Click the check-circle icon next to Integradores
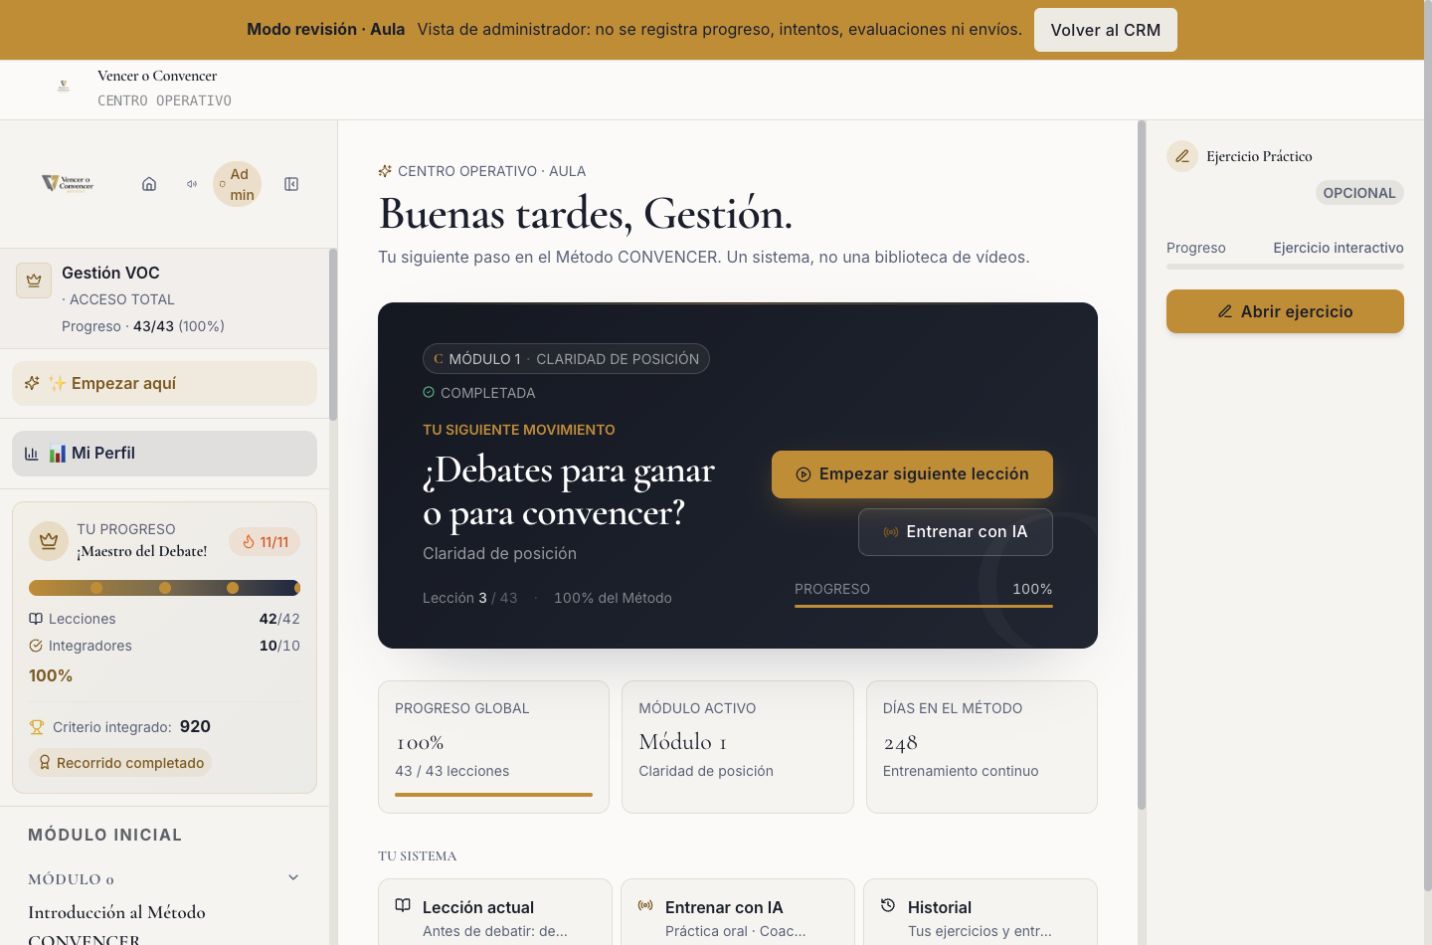The height and width of the screenshot is (945, 1432). coord(36,646)
